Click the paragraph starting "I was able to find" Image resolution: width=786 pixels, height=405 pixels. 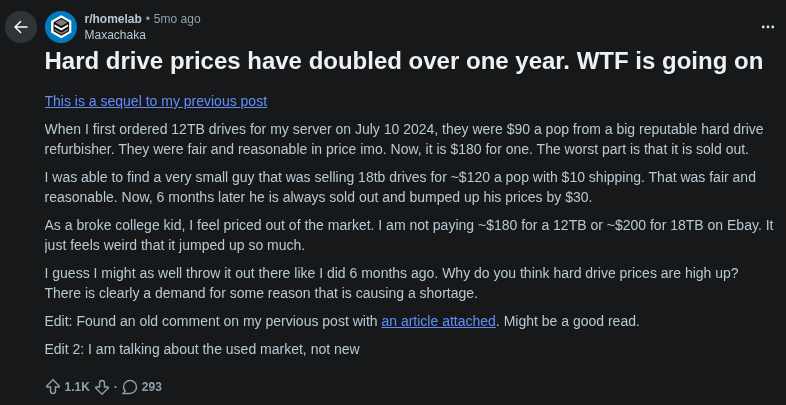tap(400, 187)
